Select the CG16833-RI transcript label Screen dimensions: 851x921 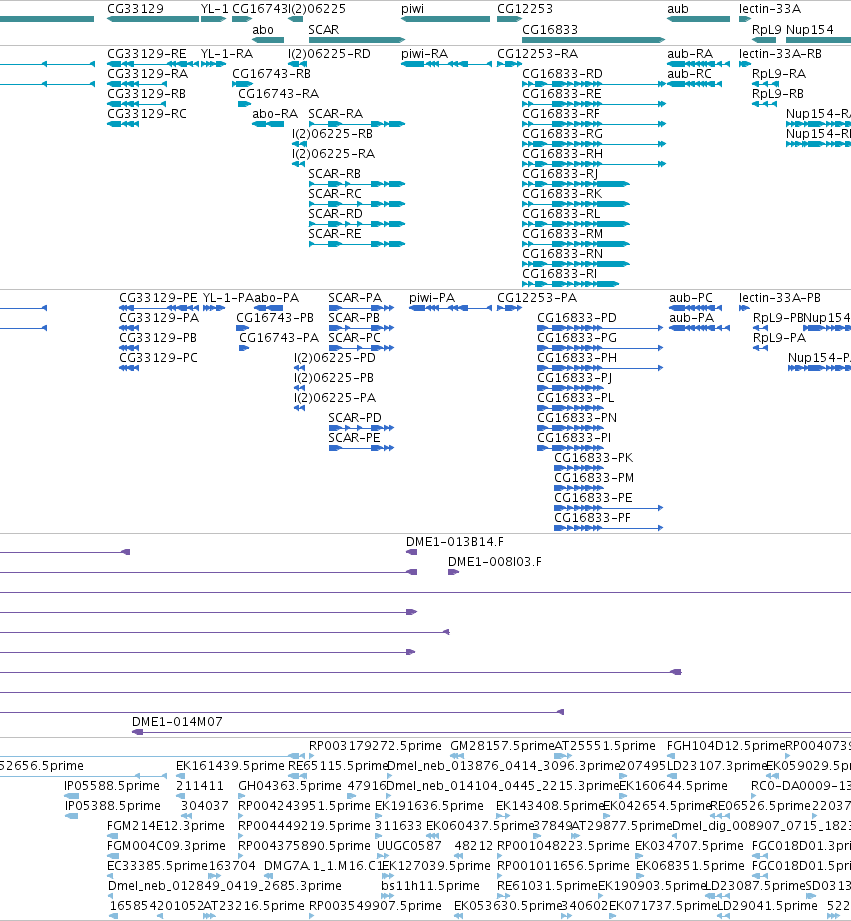[559, 274]
